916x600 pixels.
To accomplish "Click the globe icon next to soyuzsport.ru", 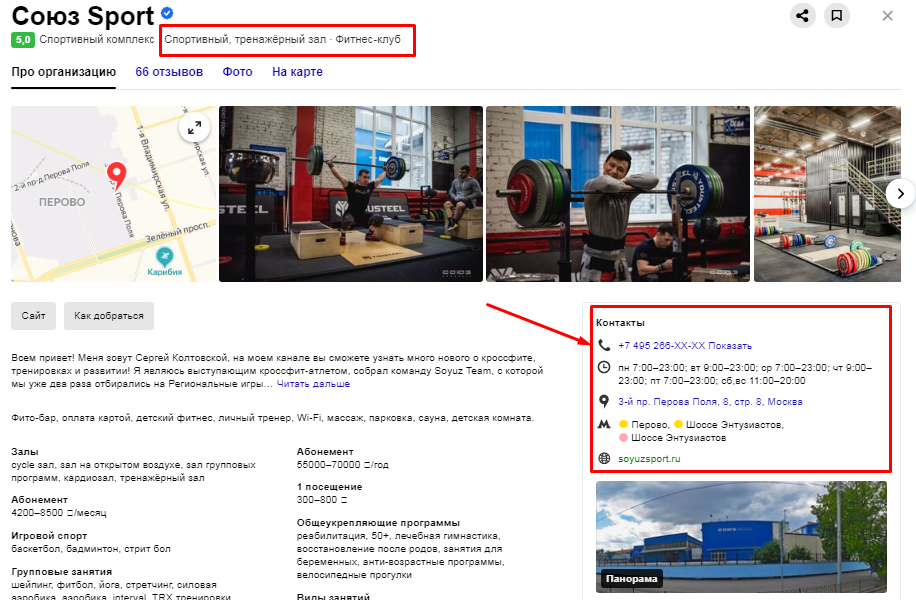I will coord(604,459).
